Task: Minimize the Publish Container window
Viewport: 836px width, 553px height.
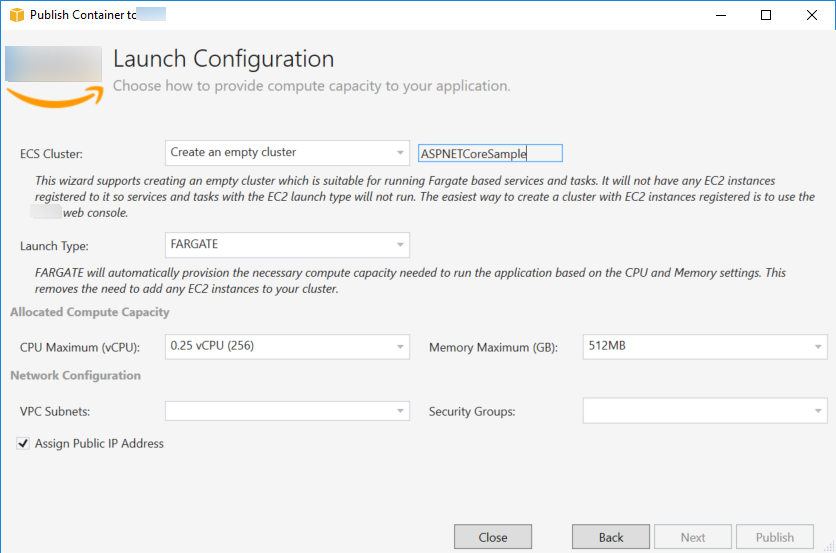Action: click(718, 15)
